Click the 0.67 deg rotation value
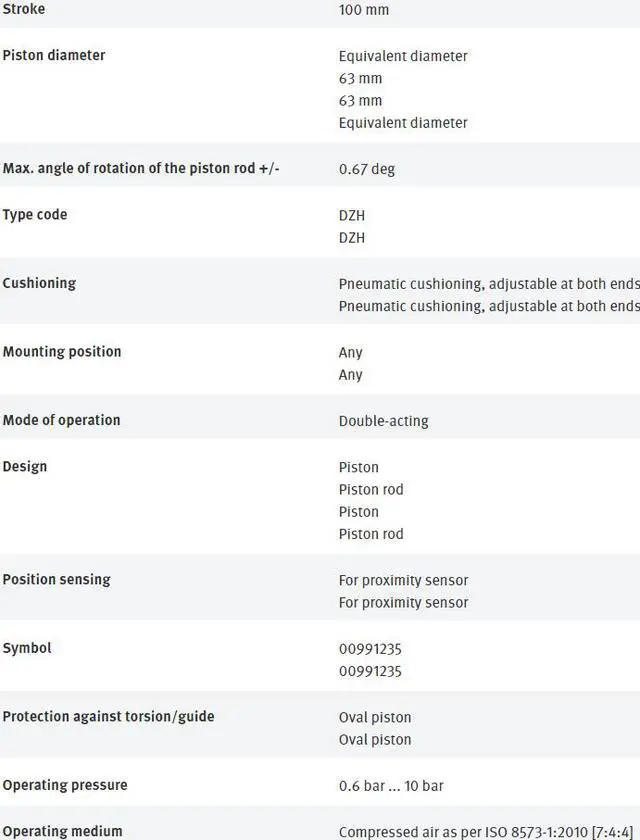This screenshot has width=640, height=840. click(x=367, y=169)
